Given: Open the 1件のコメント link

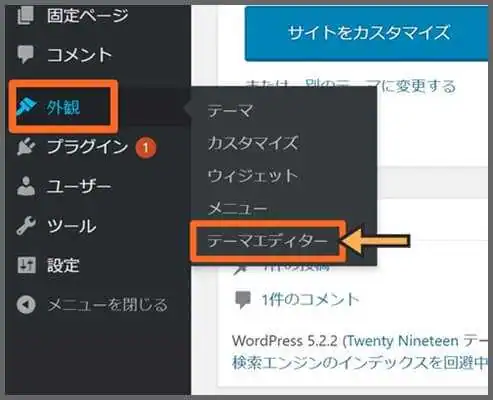Looking at the screenshot, I should (x=310, y=299).
